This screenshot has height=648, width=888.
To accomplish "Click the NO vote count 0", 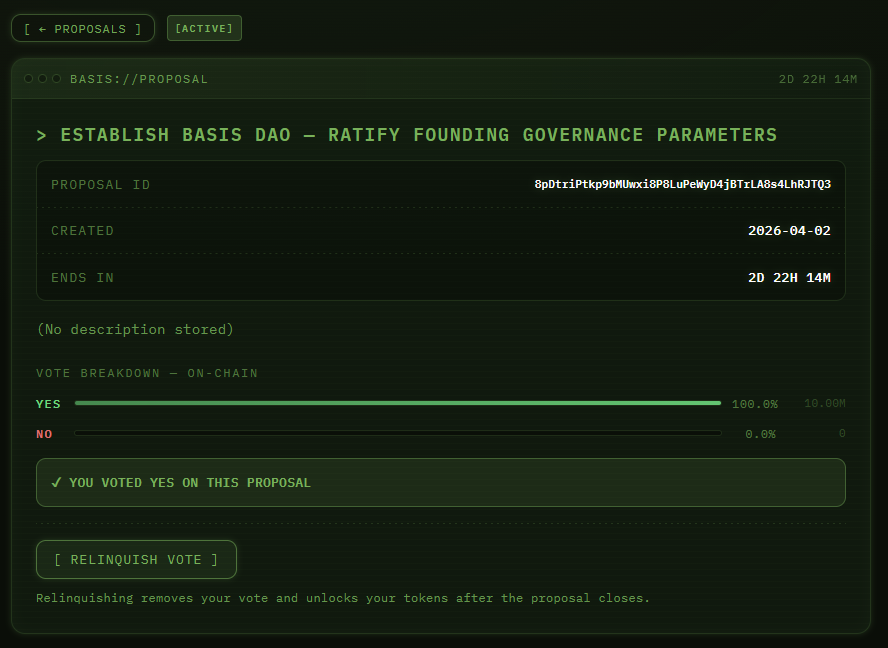I will pyautogui.click(x=842, y=433).
